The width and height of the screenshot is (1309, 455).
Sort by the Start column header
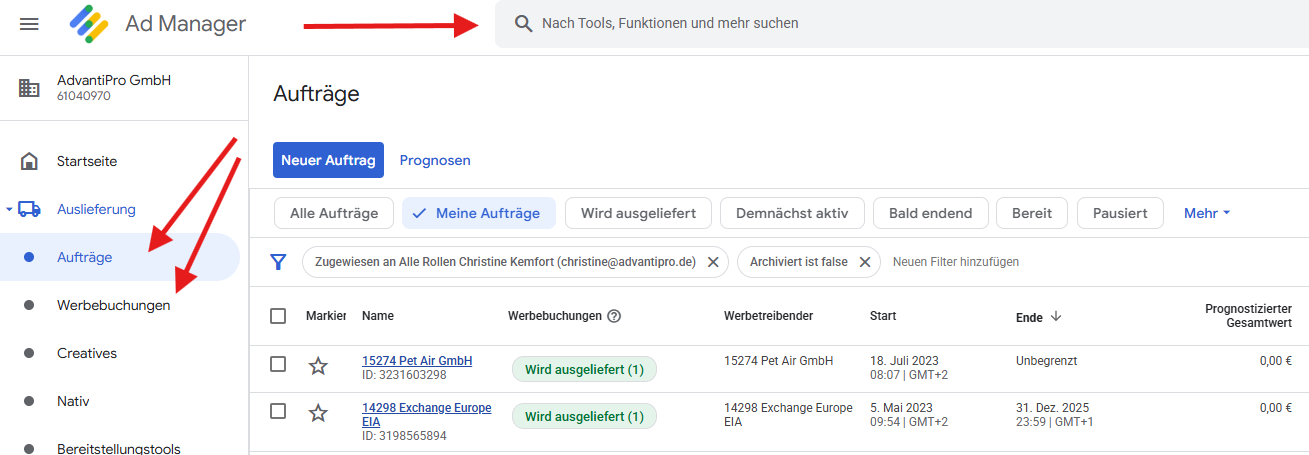click(x=884, y=316)
